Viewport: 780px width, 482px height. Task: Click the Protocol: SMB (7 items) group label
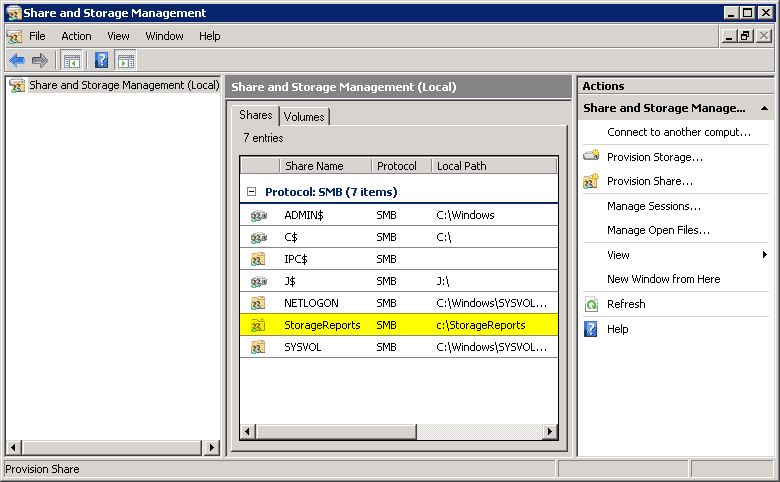[x=331, y=192]
